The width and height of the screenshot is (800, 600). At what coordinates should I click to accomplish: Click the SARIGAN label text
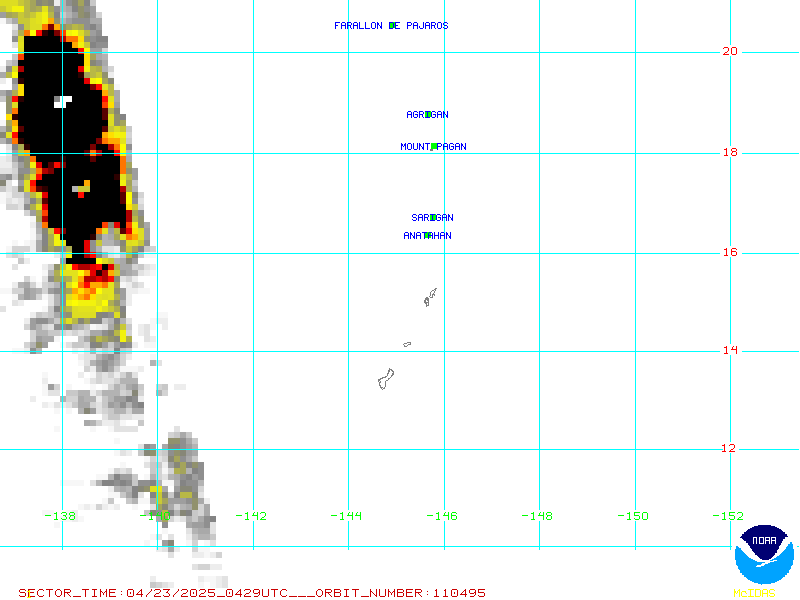(433, 218)
